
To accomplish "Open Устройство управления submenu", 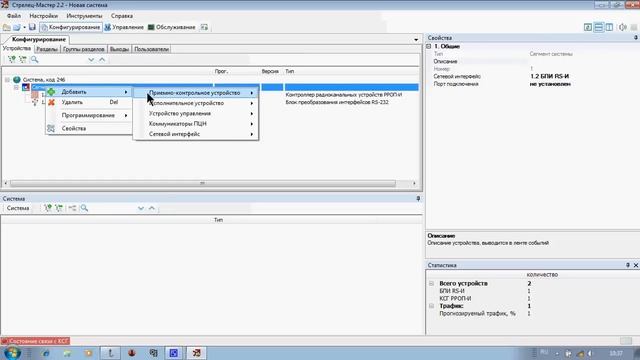I will (x=196, y=113).
